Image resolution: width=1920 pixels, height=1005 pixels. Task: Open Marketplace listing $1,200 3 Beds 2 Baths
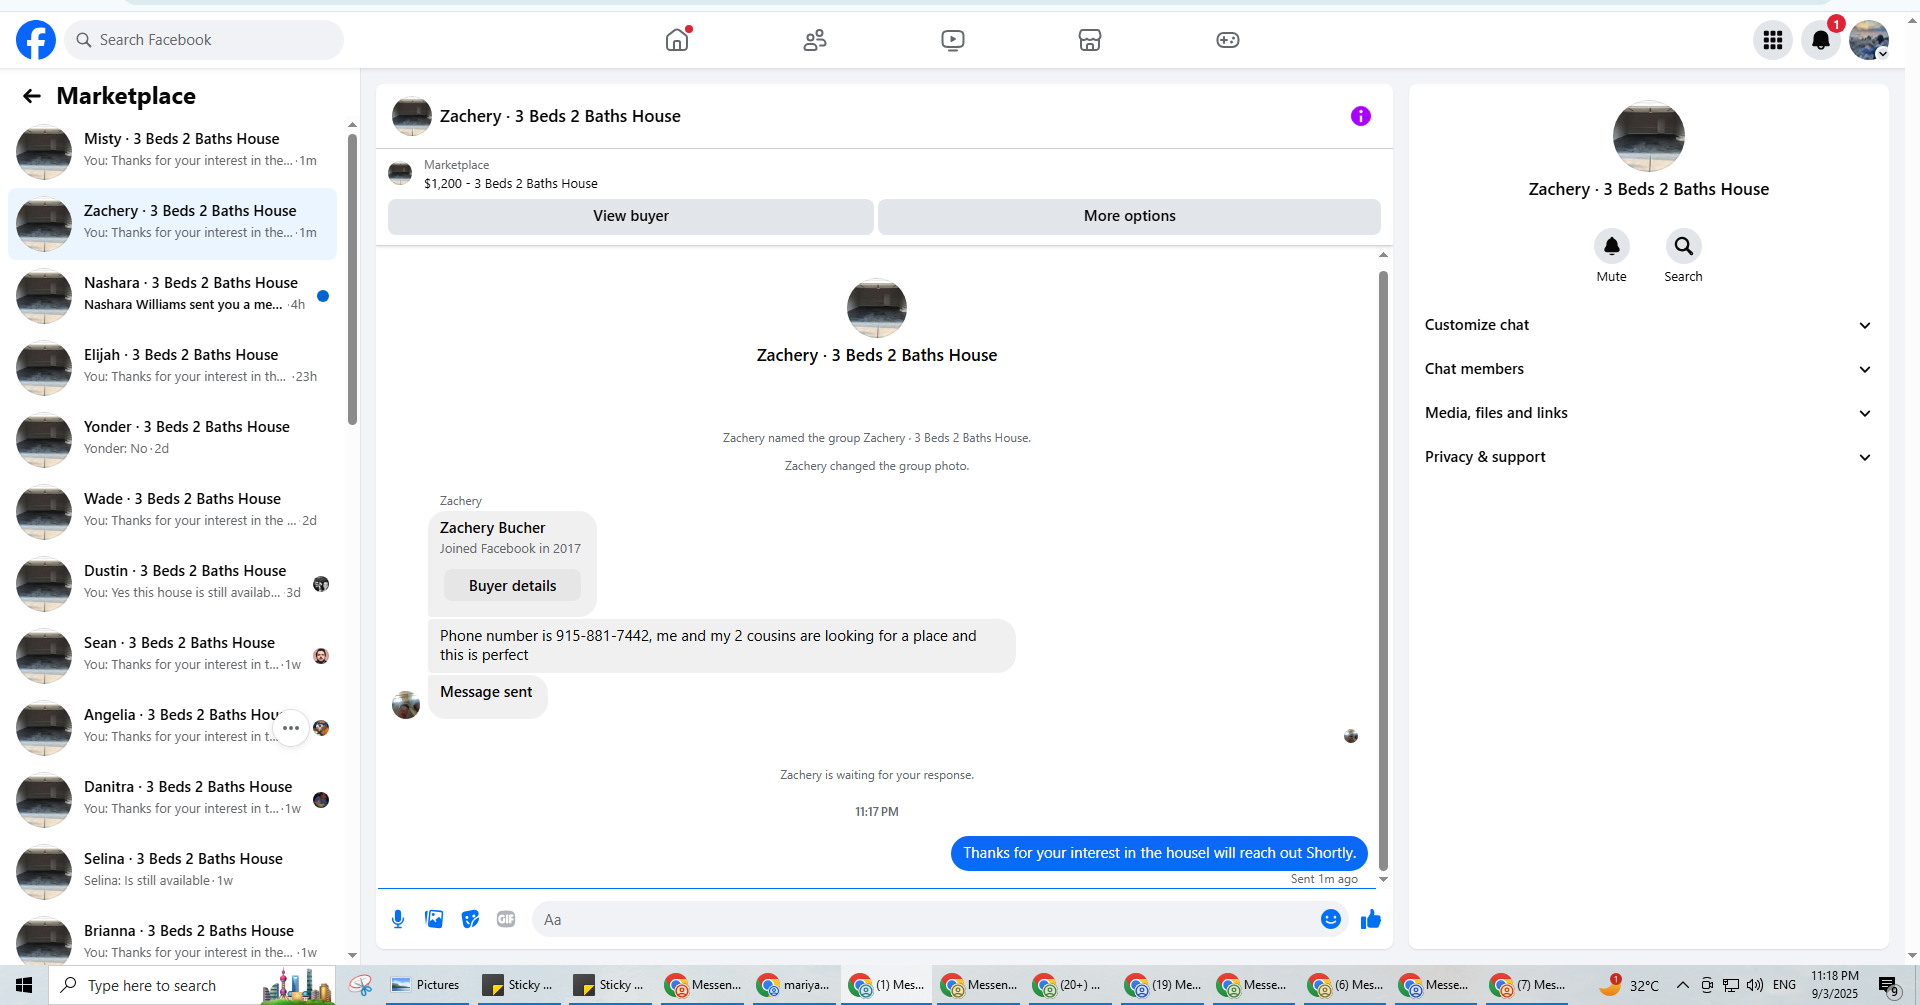[511, 184]
